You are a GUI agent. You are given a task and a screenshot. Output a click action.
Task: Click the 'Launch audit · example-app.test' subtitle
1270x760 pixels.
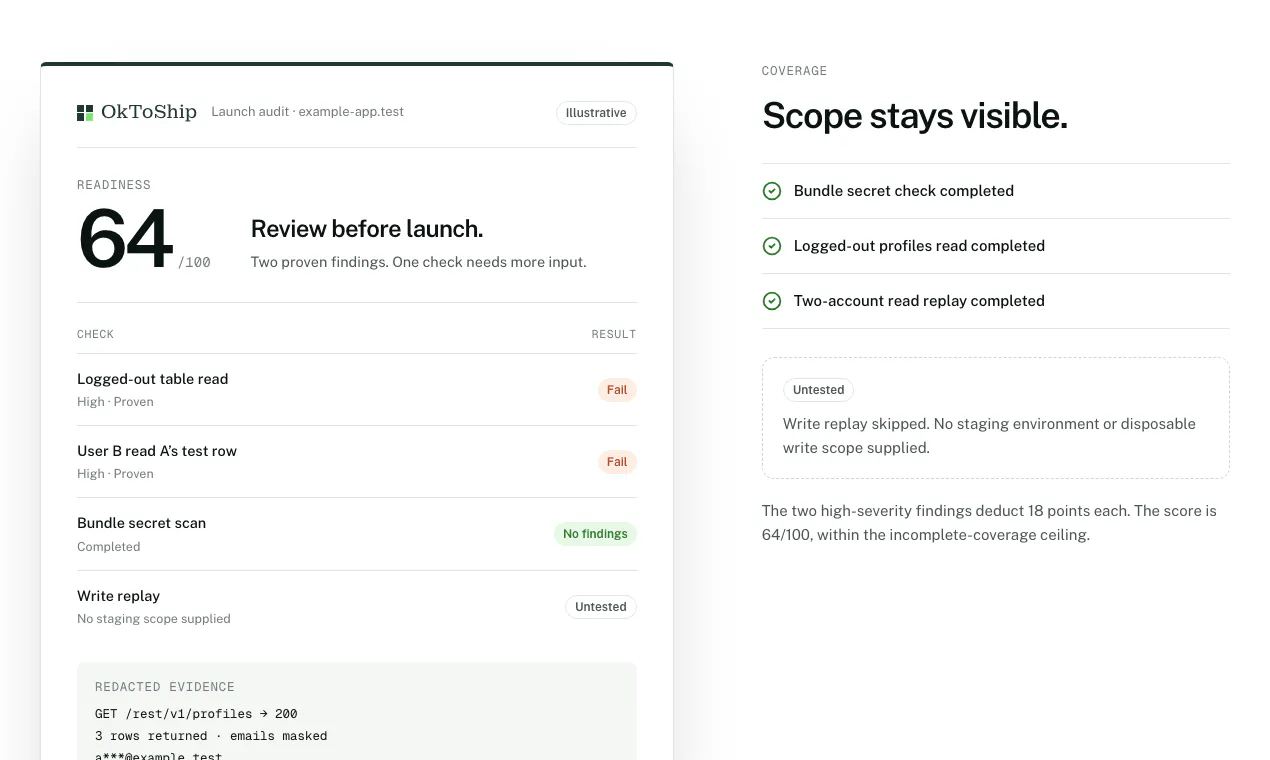click(x=308, y=112)
